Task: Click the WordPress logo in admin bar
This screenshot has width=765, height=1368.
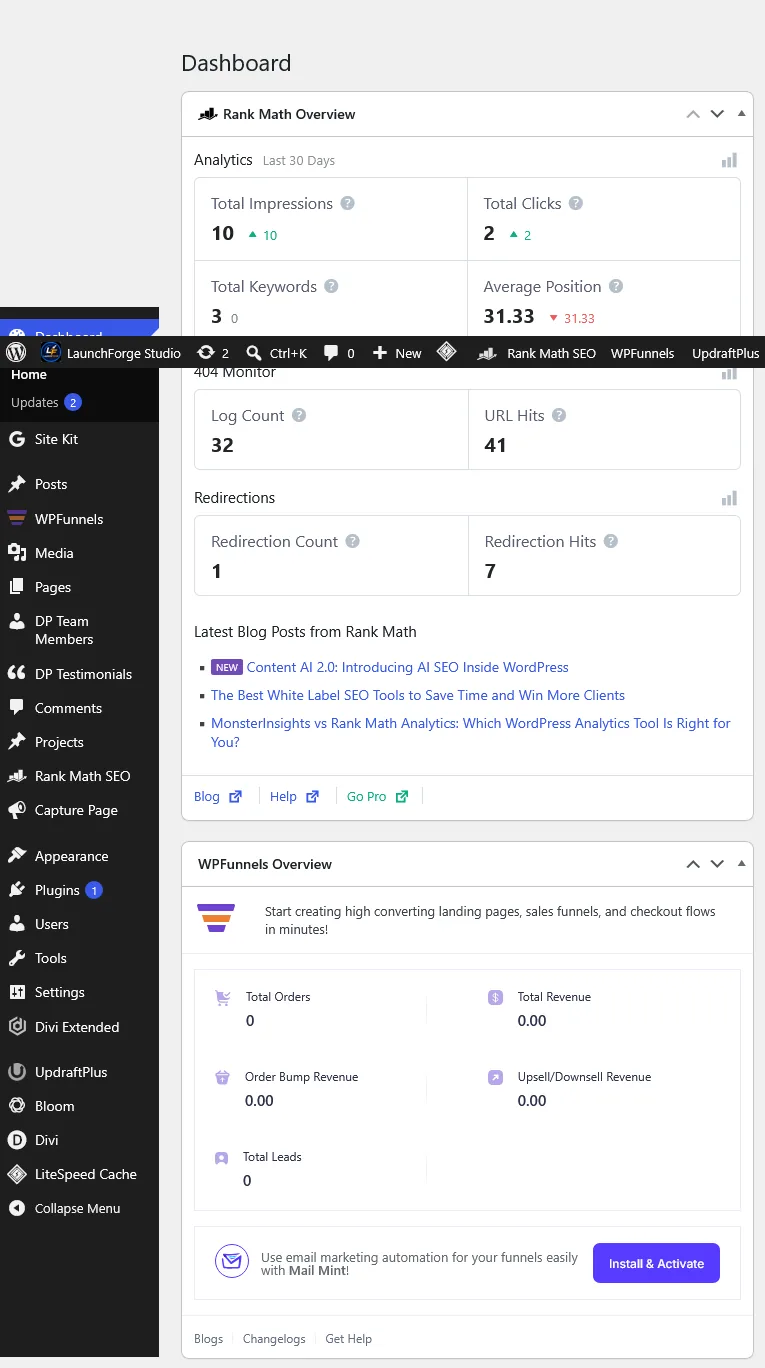Action: coord(15,353)
